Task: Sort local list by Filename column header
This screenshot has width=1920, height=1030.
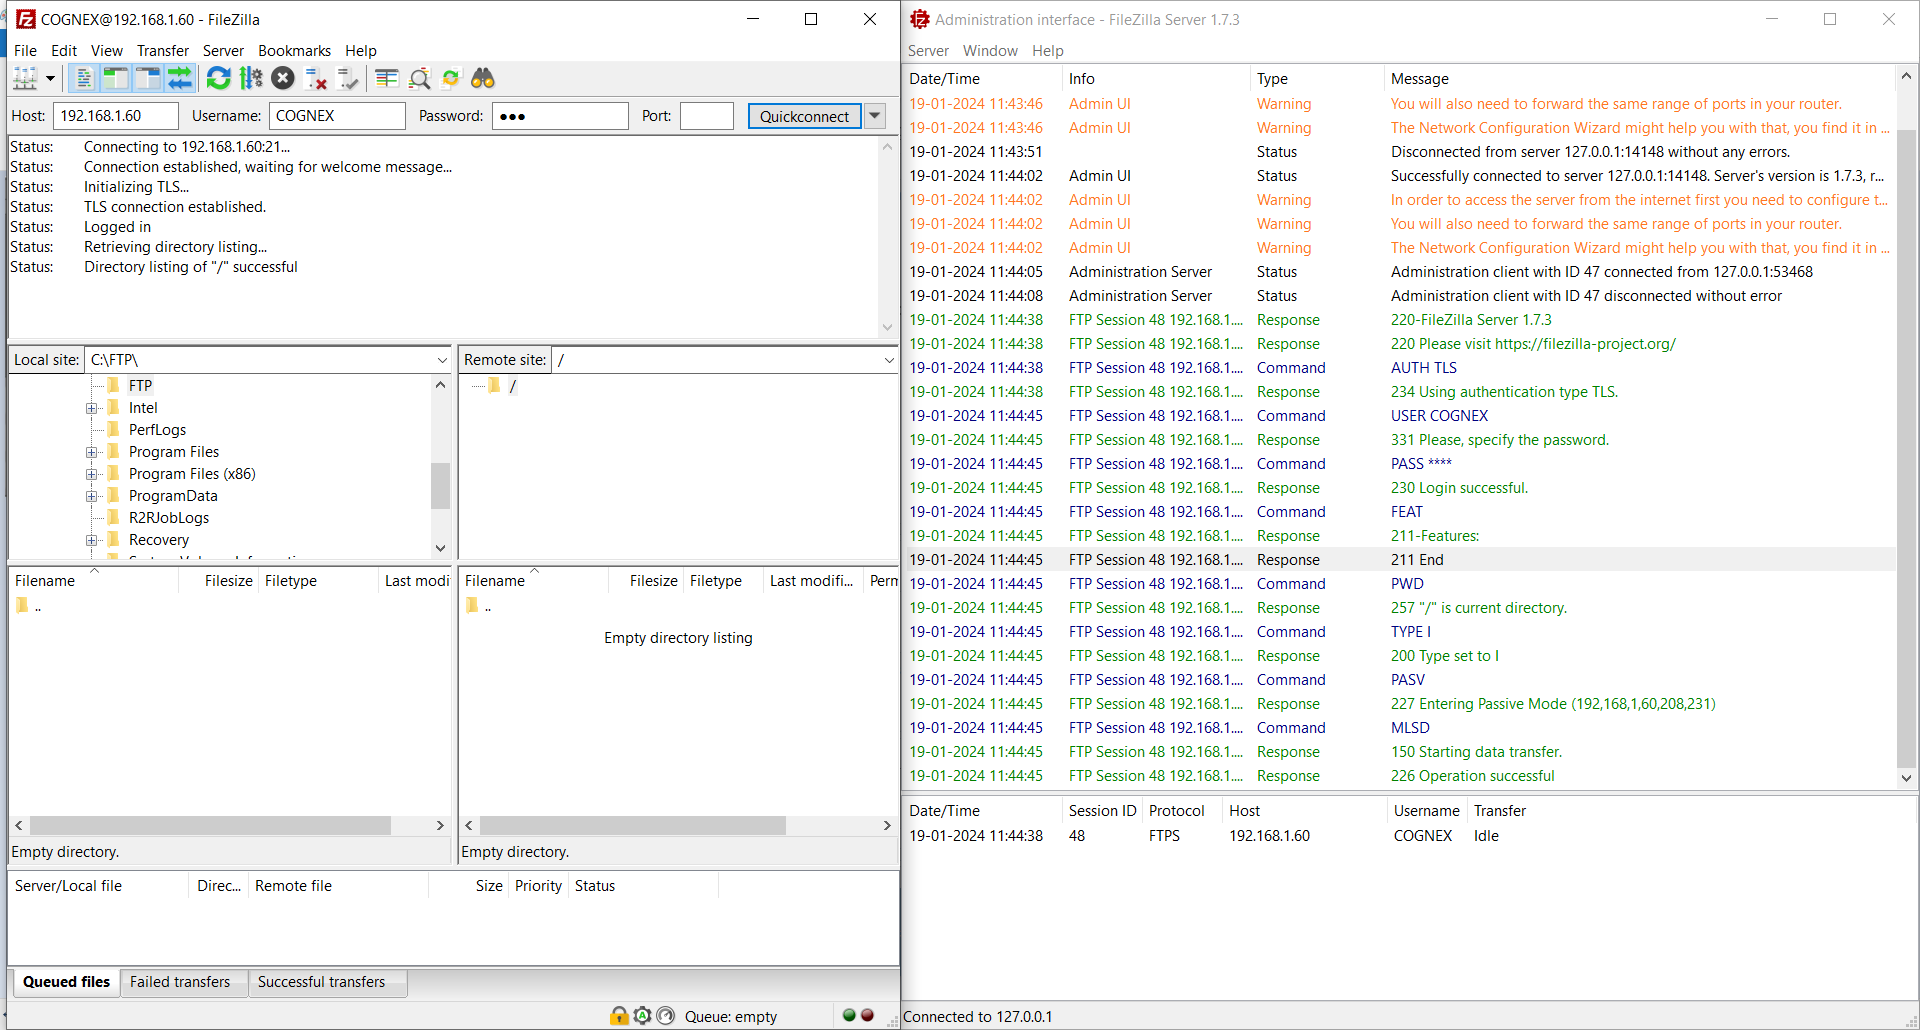Action: pyautogui.click(x=93, y=581)
